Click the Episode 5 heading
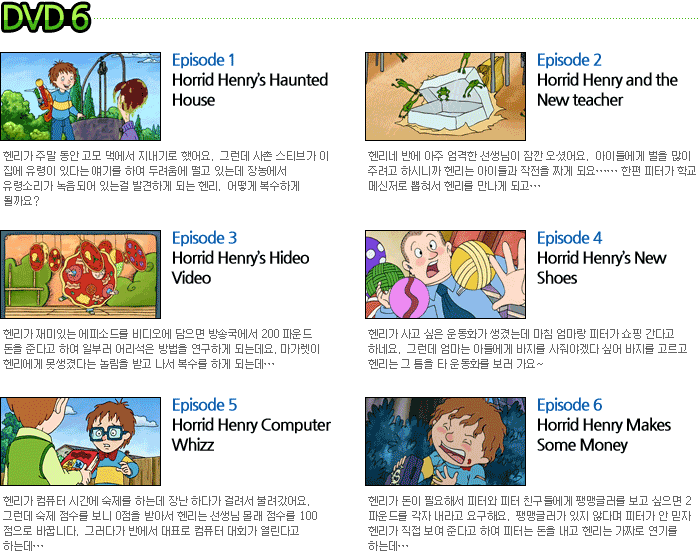 pos(204,405)
